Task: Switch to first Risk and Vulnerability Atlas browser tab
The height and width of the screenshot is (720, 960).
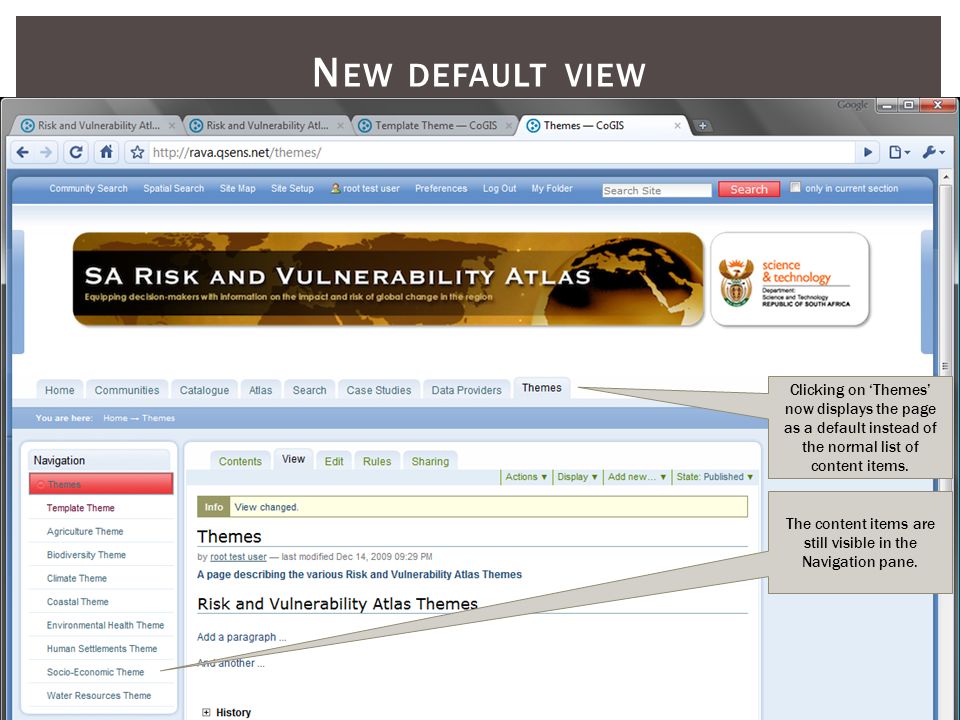Action: point(98,126)
